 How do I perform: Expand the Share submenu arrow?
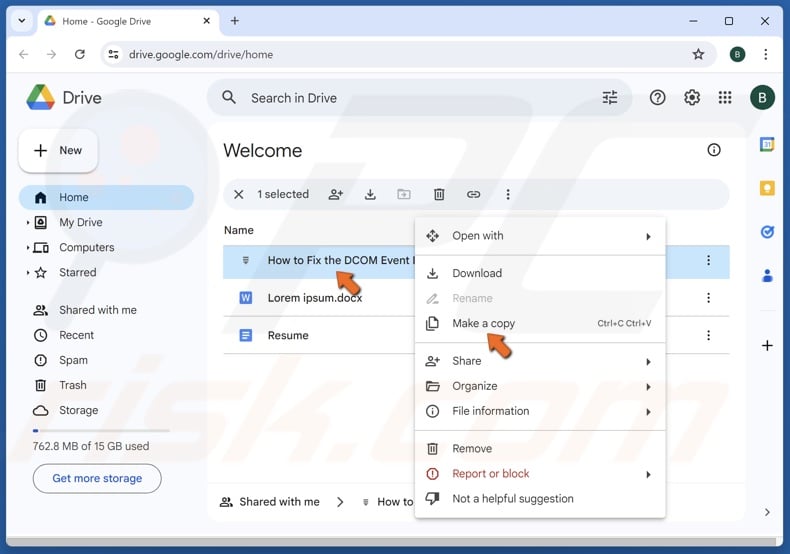coord(648,362)
